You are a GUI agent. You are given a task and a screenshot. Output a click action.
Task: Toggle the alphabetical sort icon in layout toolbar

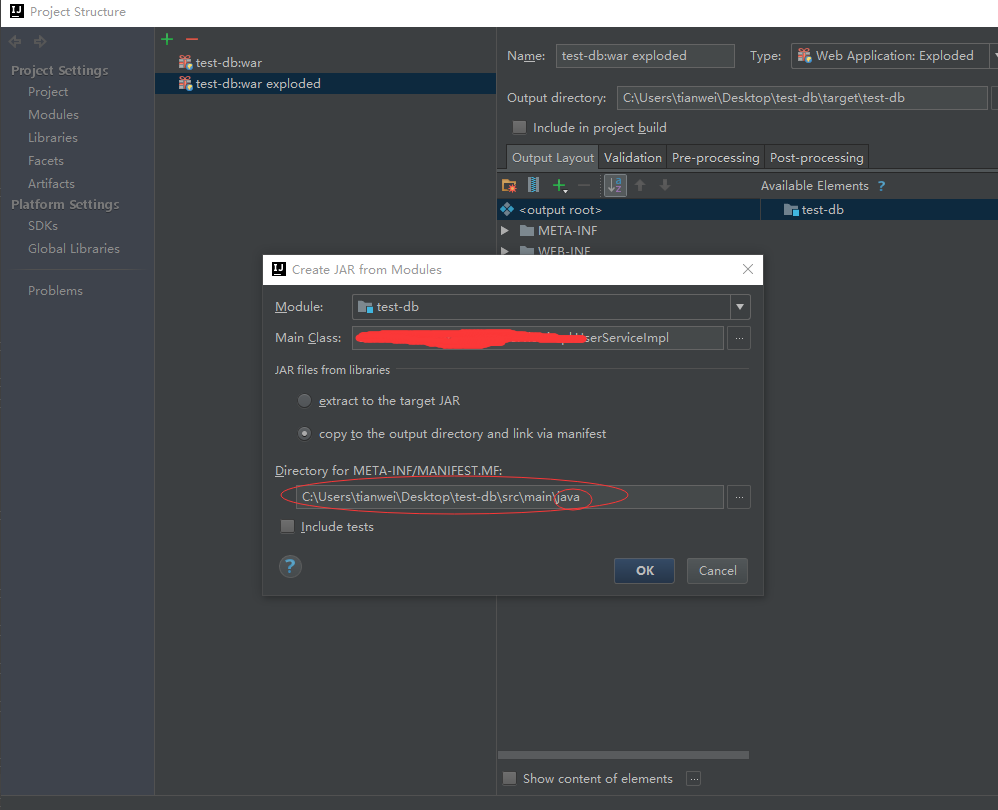615,185
